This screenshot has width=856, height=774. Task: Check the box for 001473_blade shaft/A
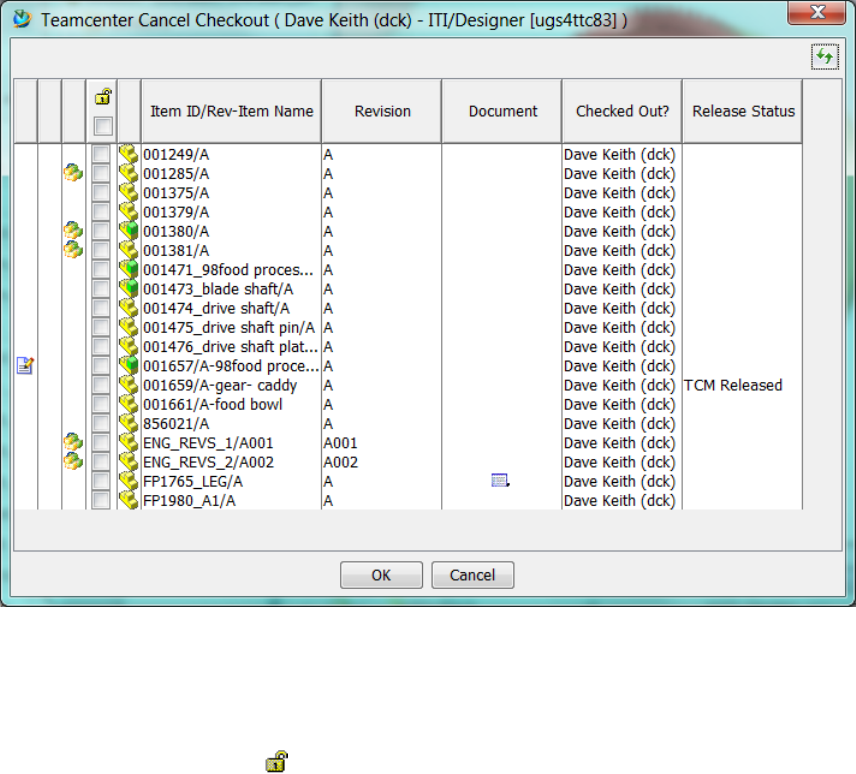coord(100,289)
